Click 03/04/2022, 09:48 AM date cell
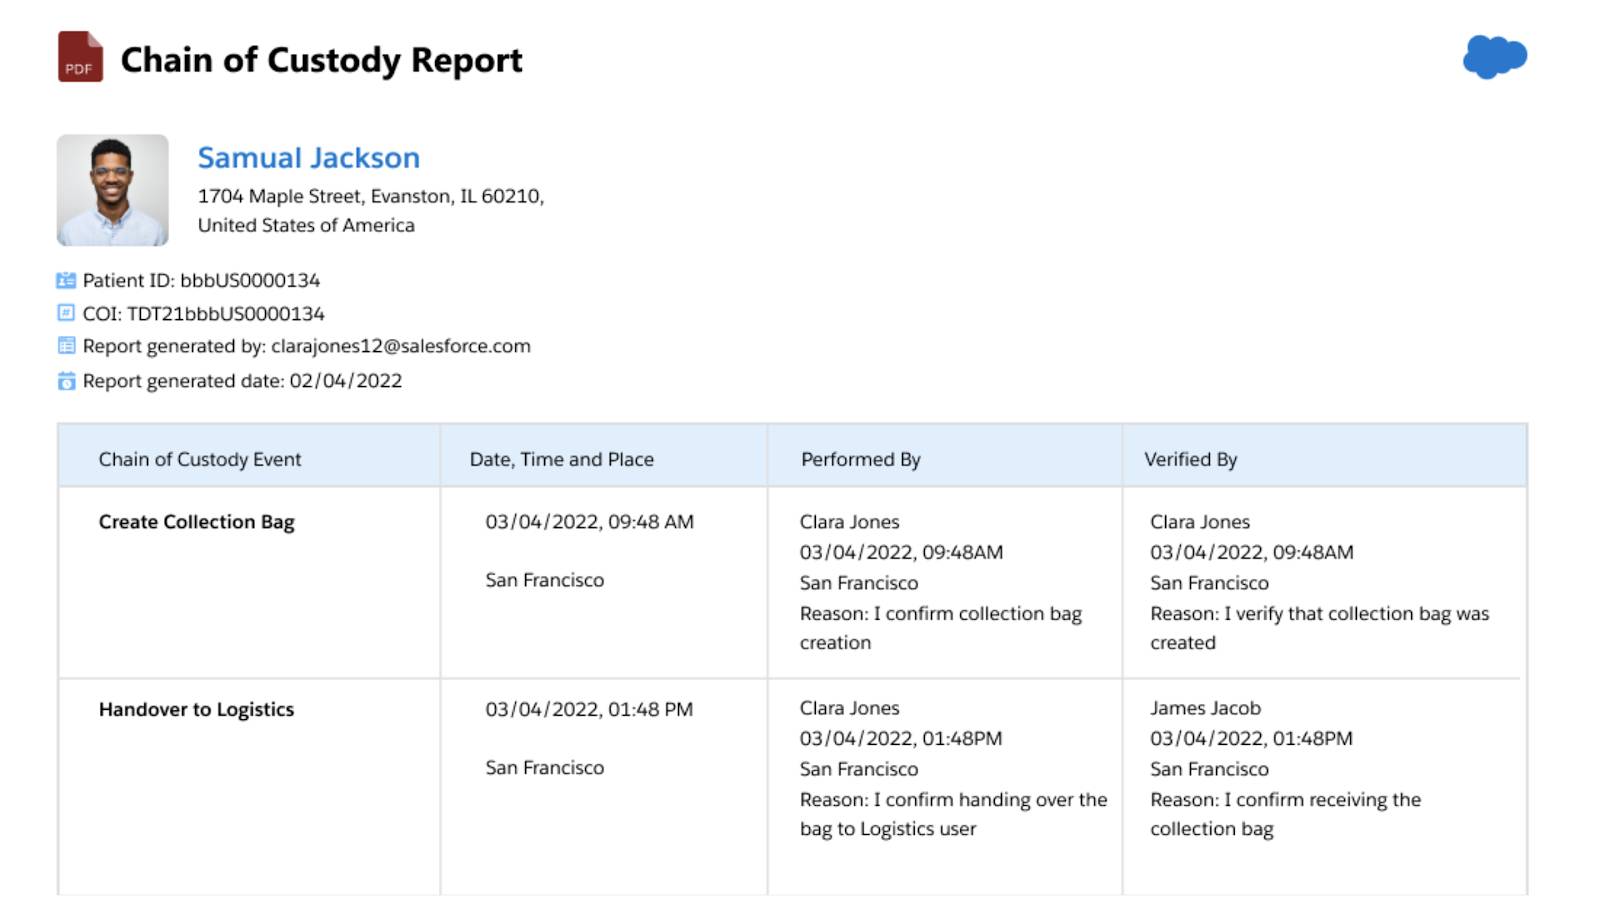 pyautogui.click(x=589, y=522)
